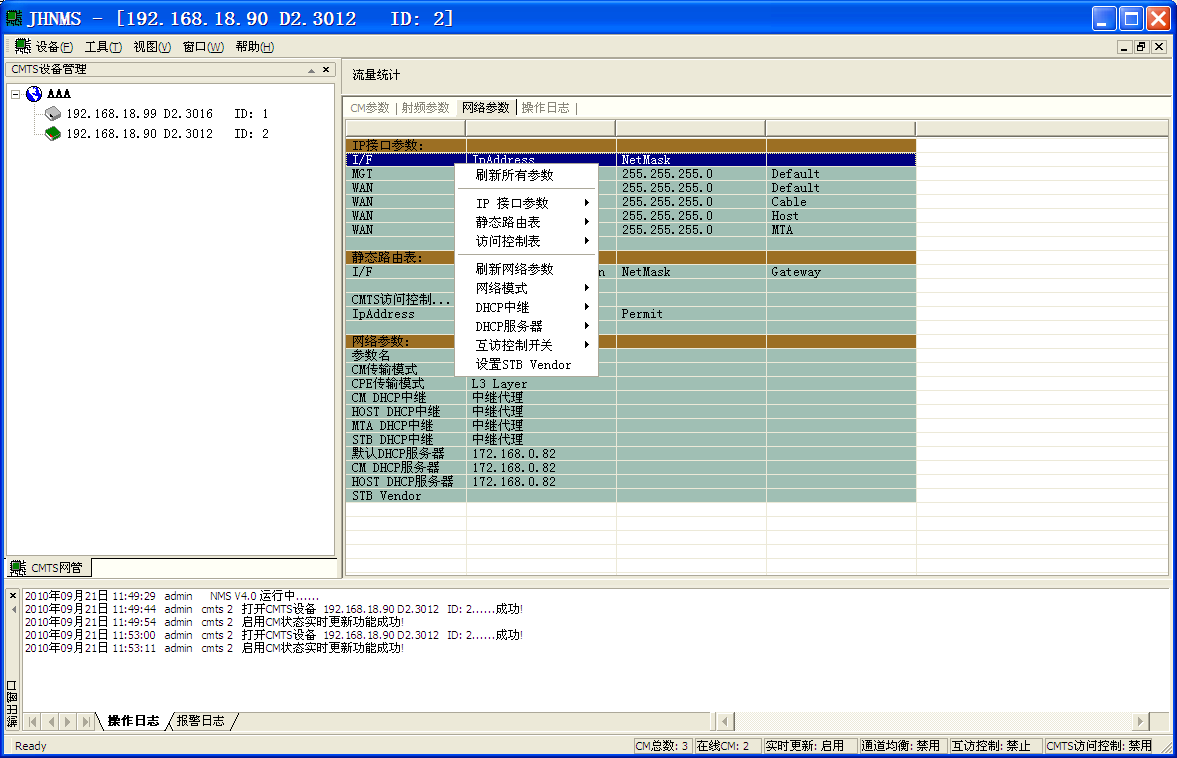
Task: Click the CMTS网管 tab icon at panel bottom
Action: [x=18, y=568]
